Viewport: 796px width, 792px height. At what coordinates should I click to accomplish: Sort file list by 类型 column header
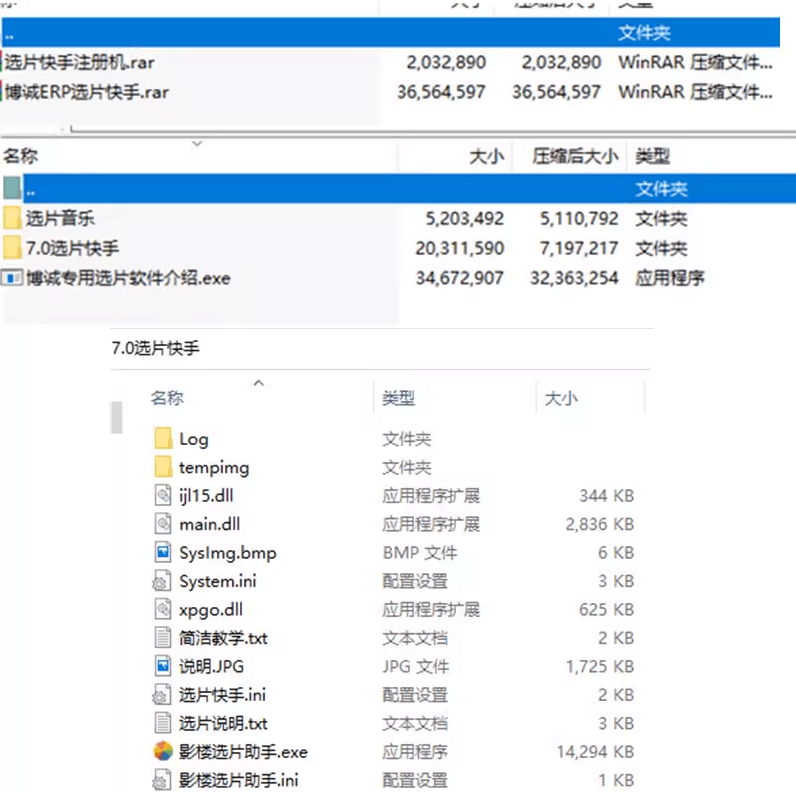tap(398, 398)
